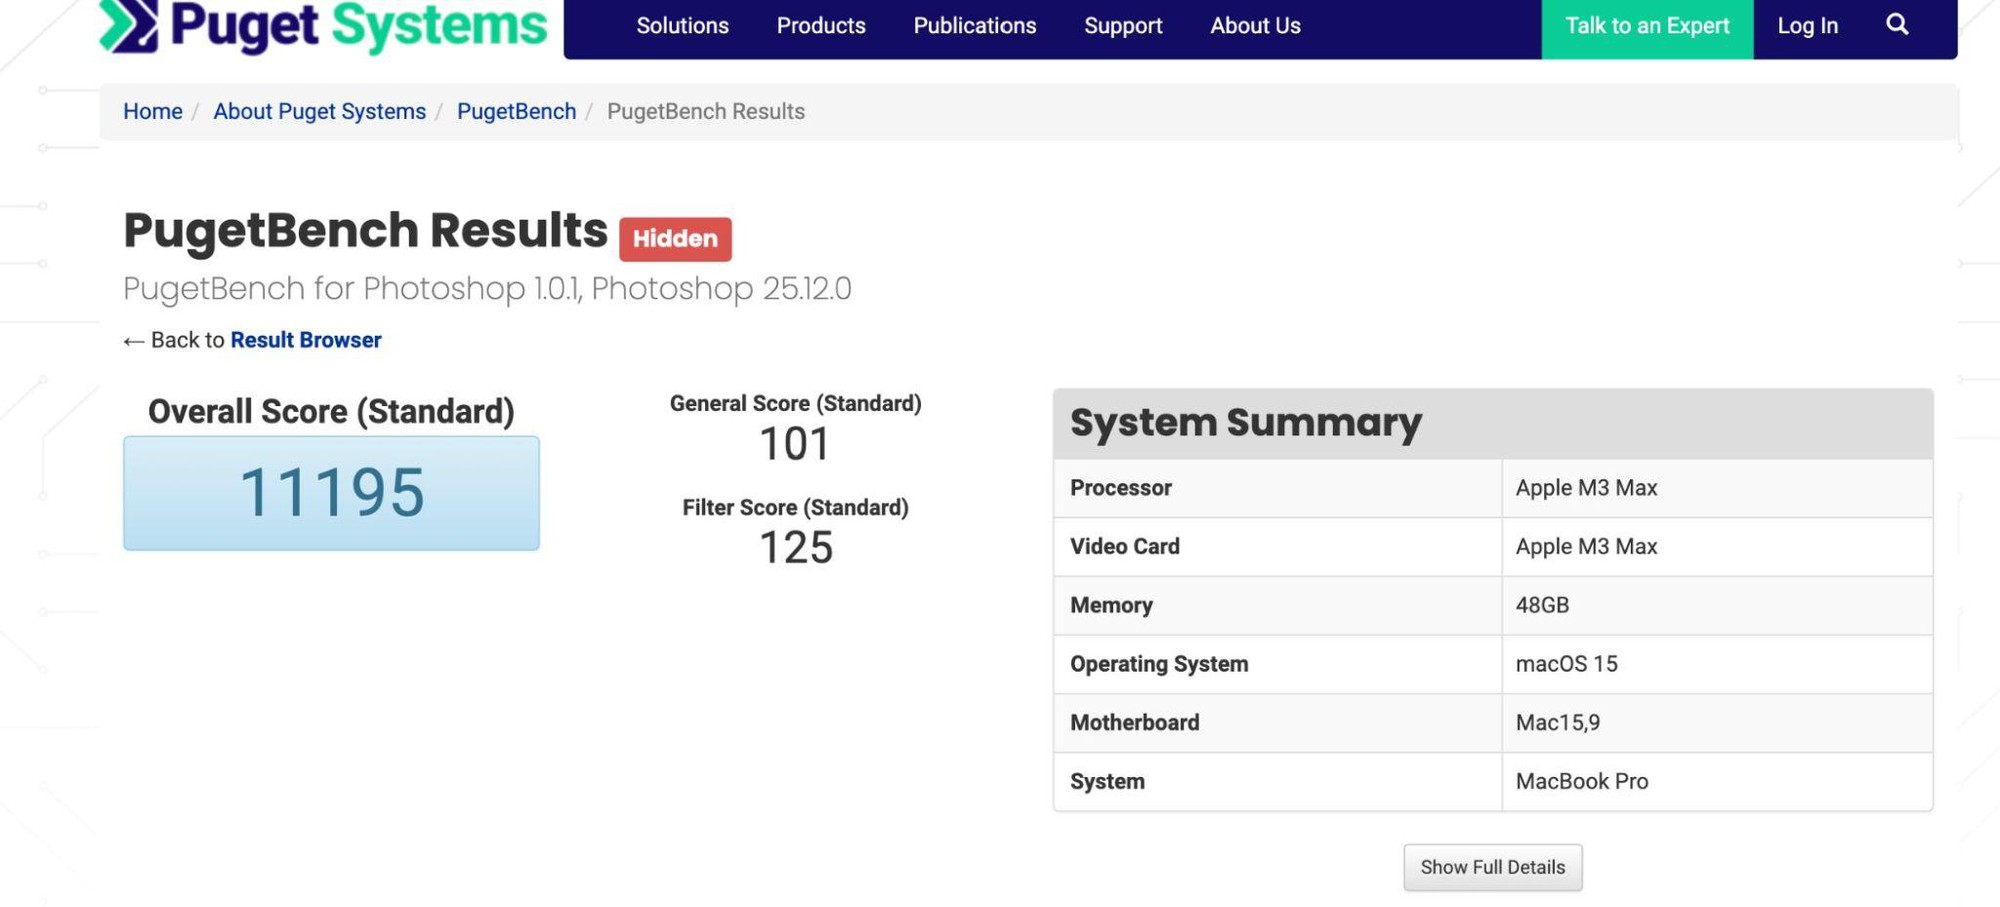
Task: Open the About Us menu
Action: (1255, 26)
